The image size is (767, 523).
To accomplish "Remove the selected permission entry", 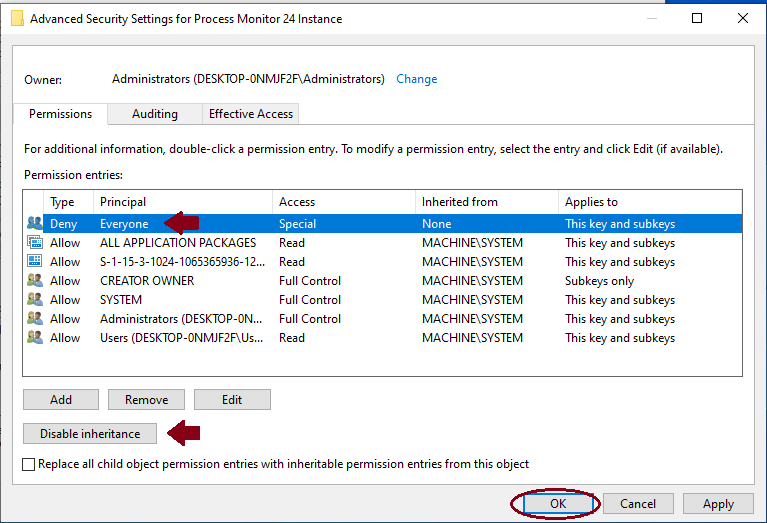I will (x=146, y=400).
